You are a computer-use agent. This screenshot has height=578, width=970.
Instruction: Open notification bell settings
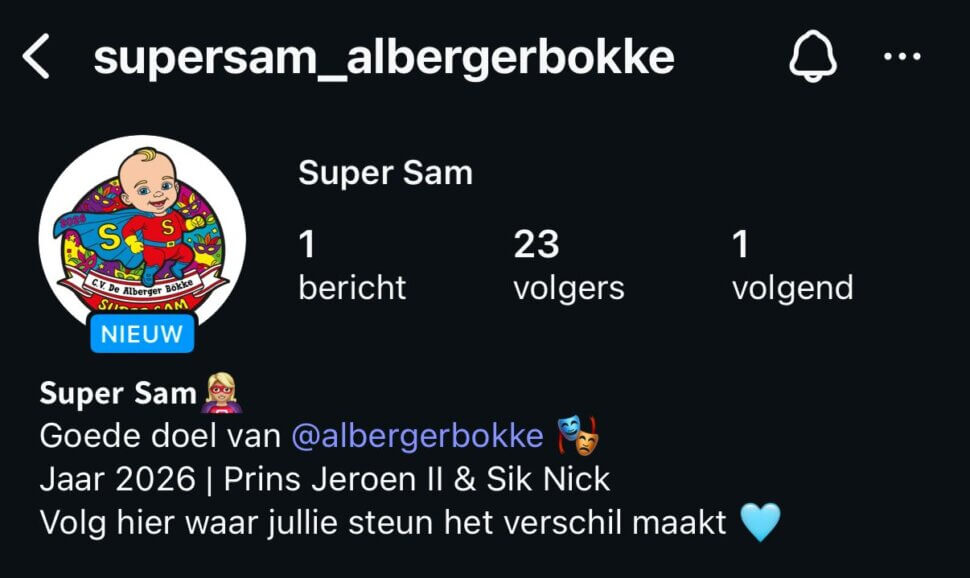[x=812, y=56]
